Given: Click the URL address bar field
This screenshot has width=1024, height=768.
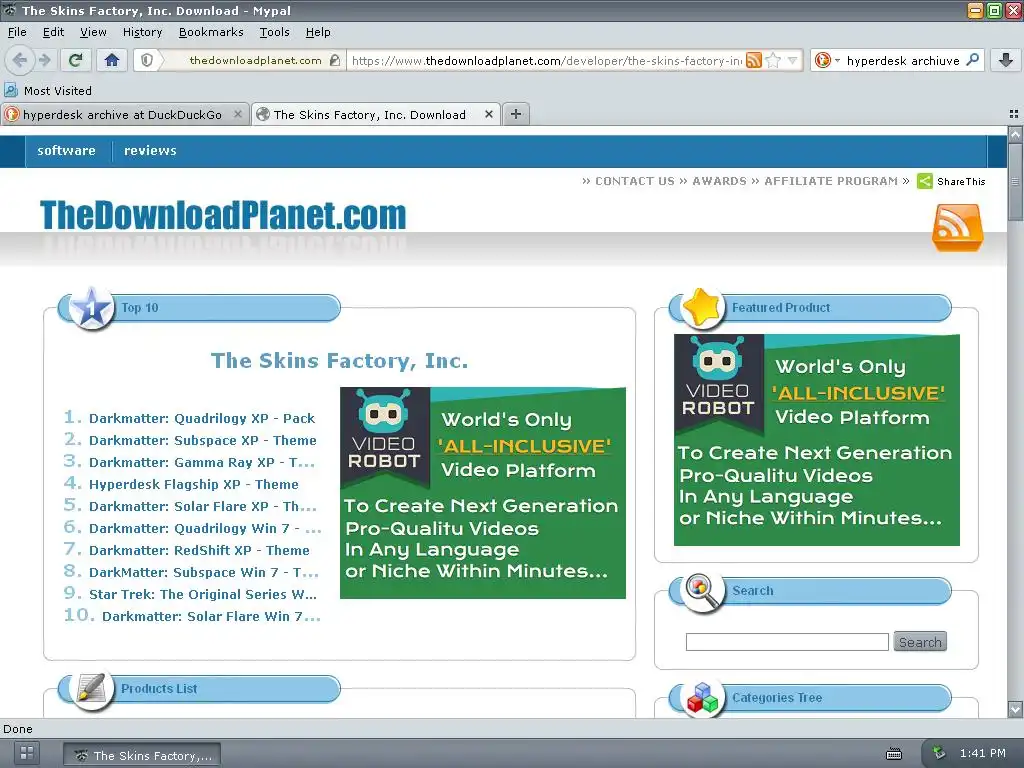Looking at the screenshot, I should [x=546, y=60].
